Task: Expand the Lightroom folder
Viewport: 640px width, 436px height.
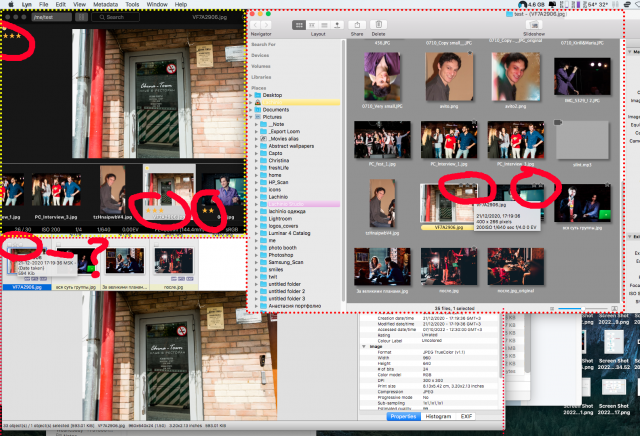Action: point(257,219)
